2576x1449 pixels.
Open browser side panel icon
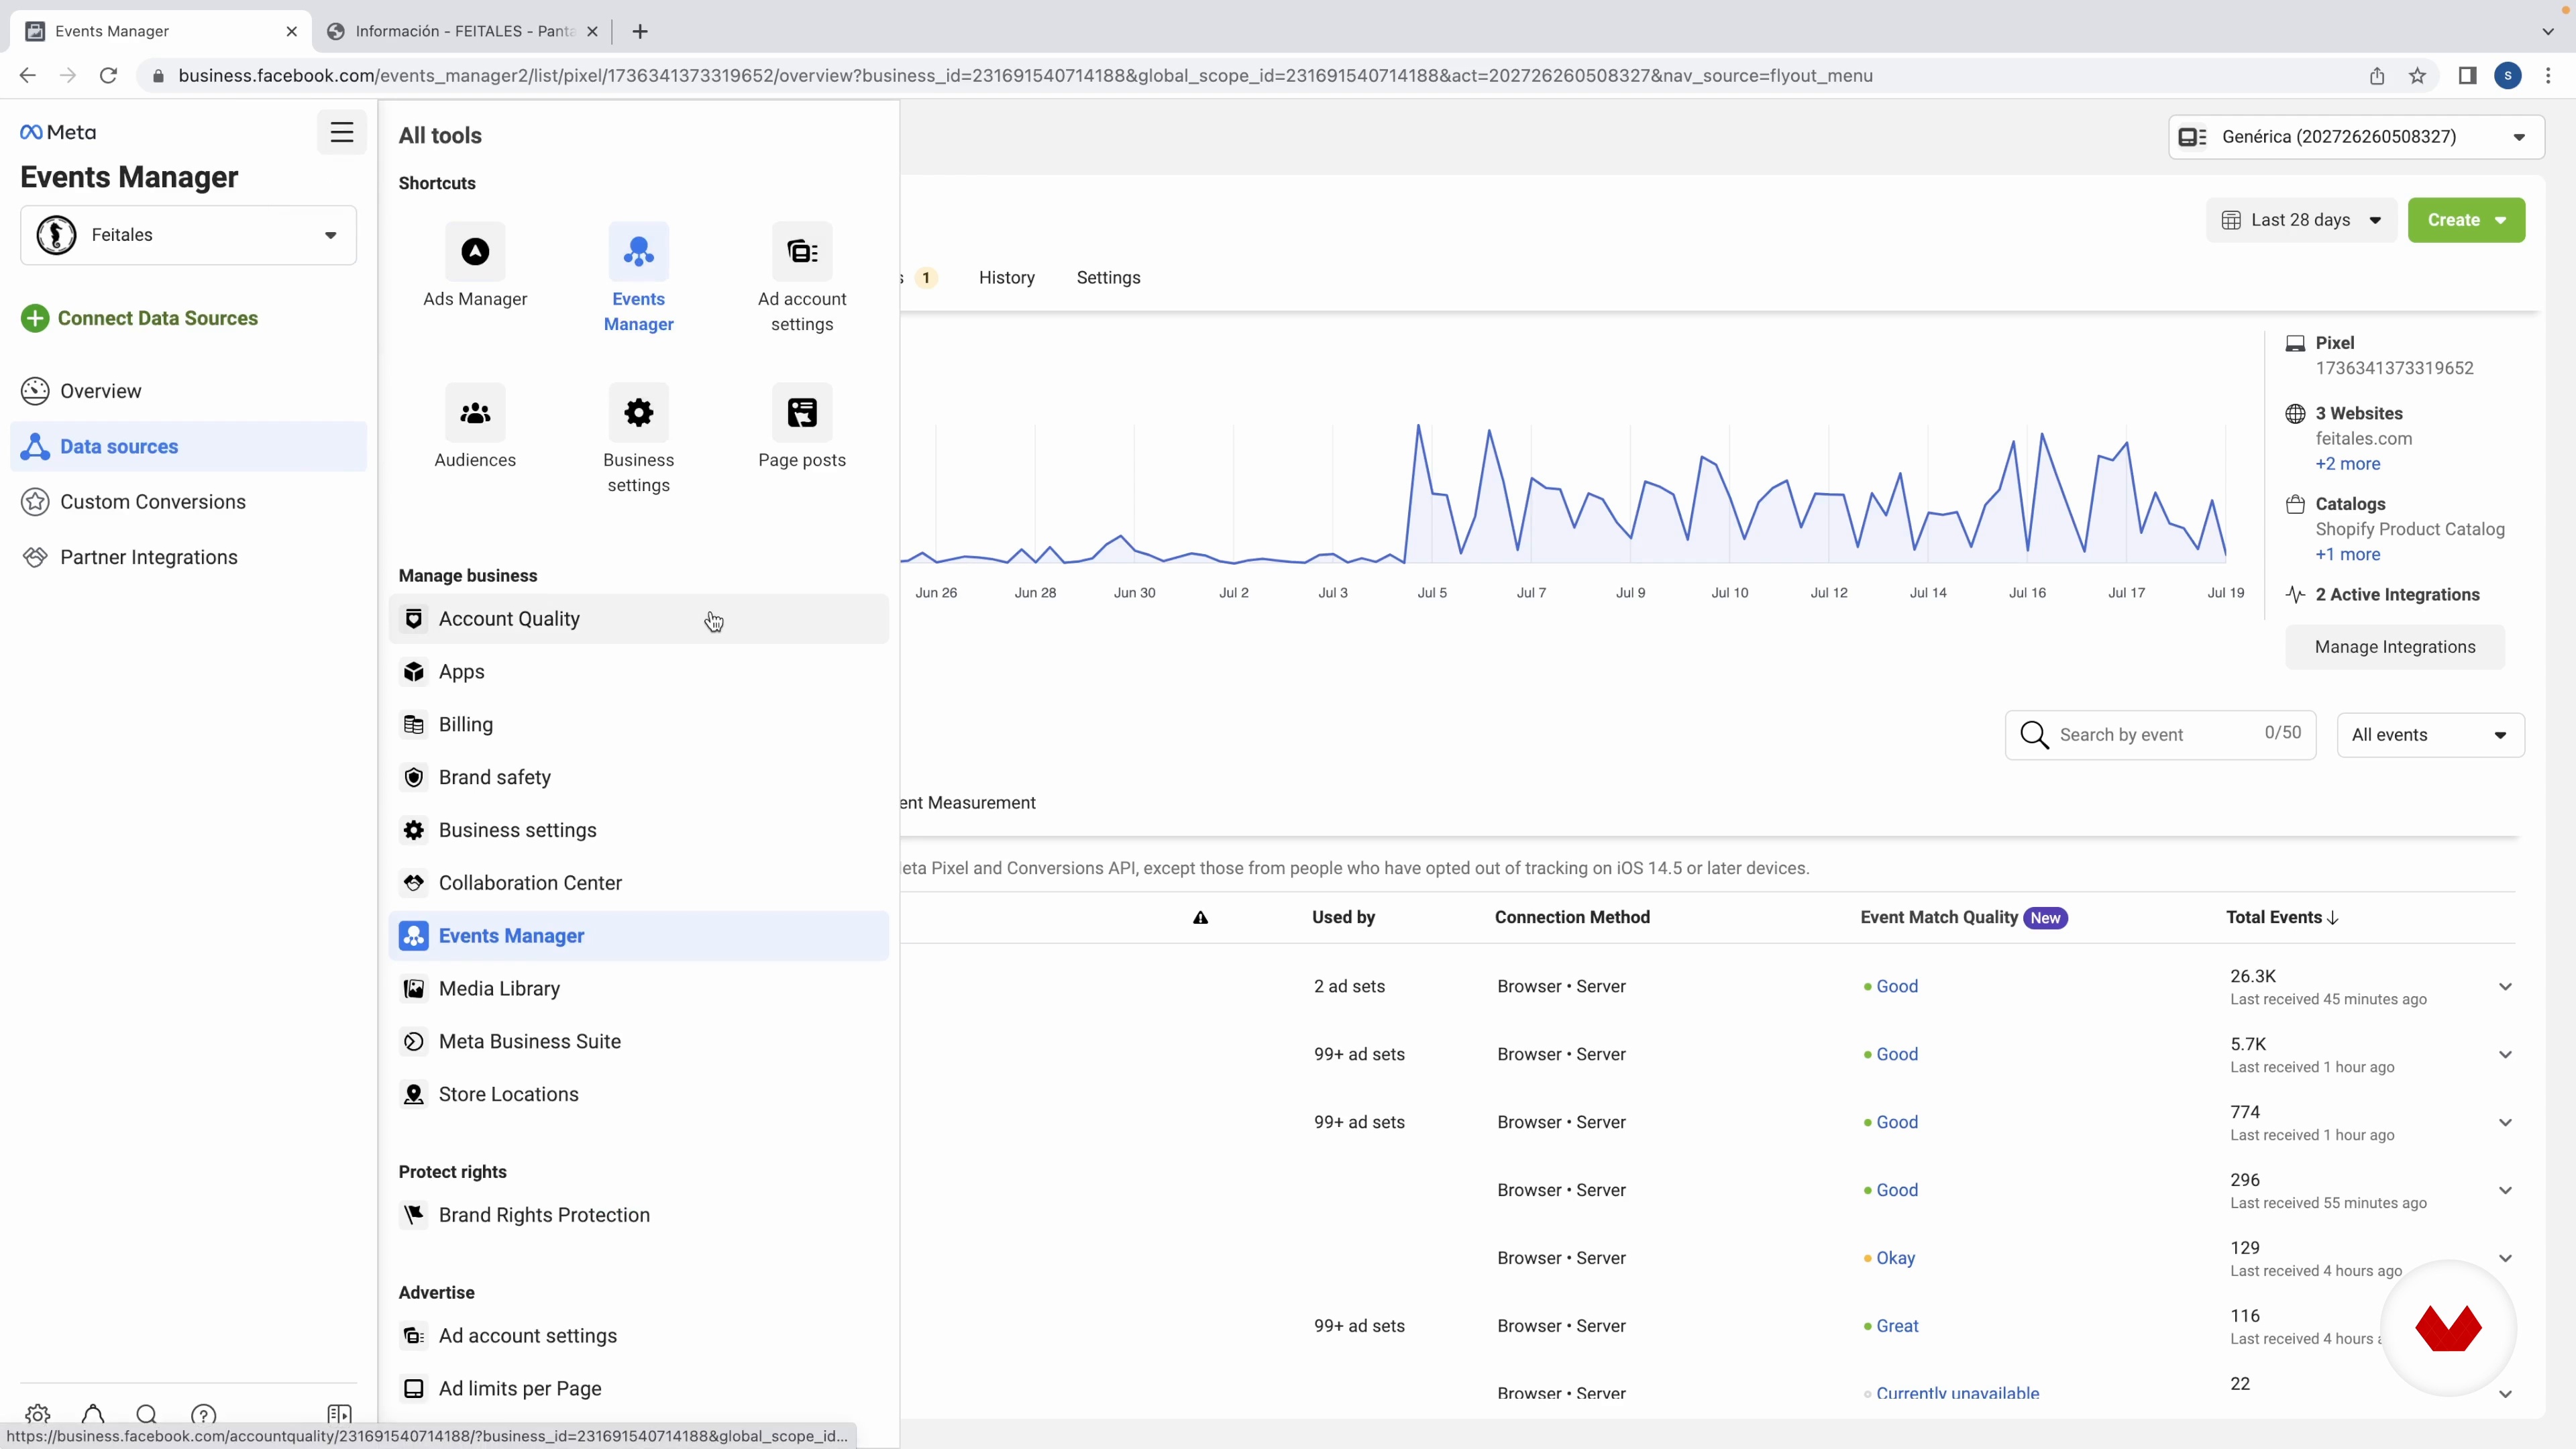tap(2467, 76)
